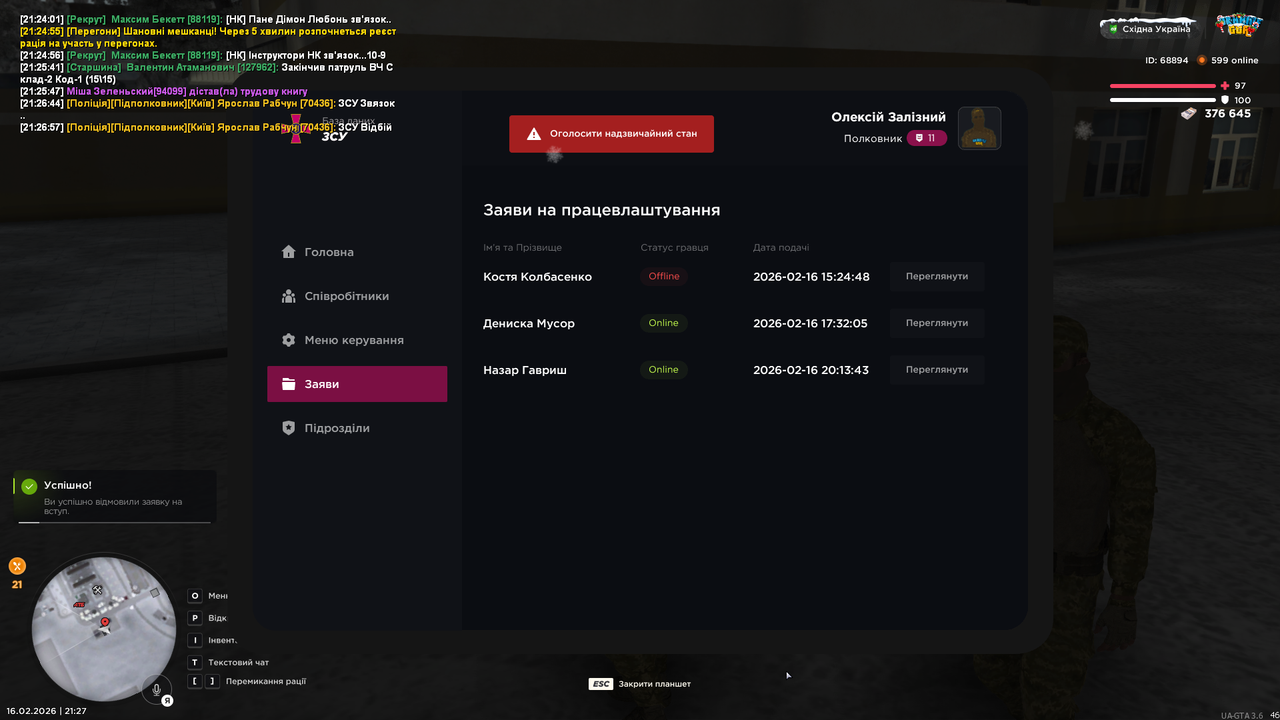This screenshot has height=720, width=1280.
Task: Click the Ім'я та Прізвище column header
Action: point(522,247)
